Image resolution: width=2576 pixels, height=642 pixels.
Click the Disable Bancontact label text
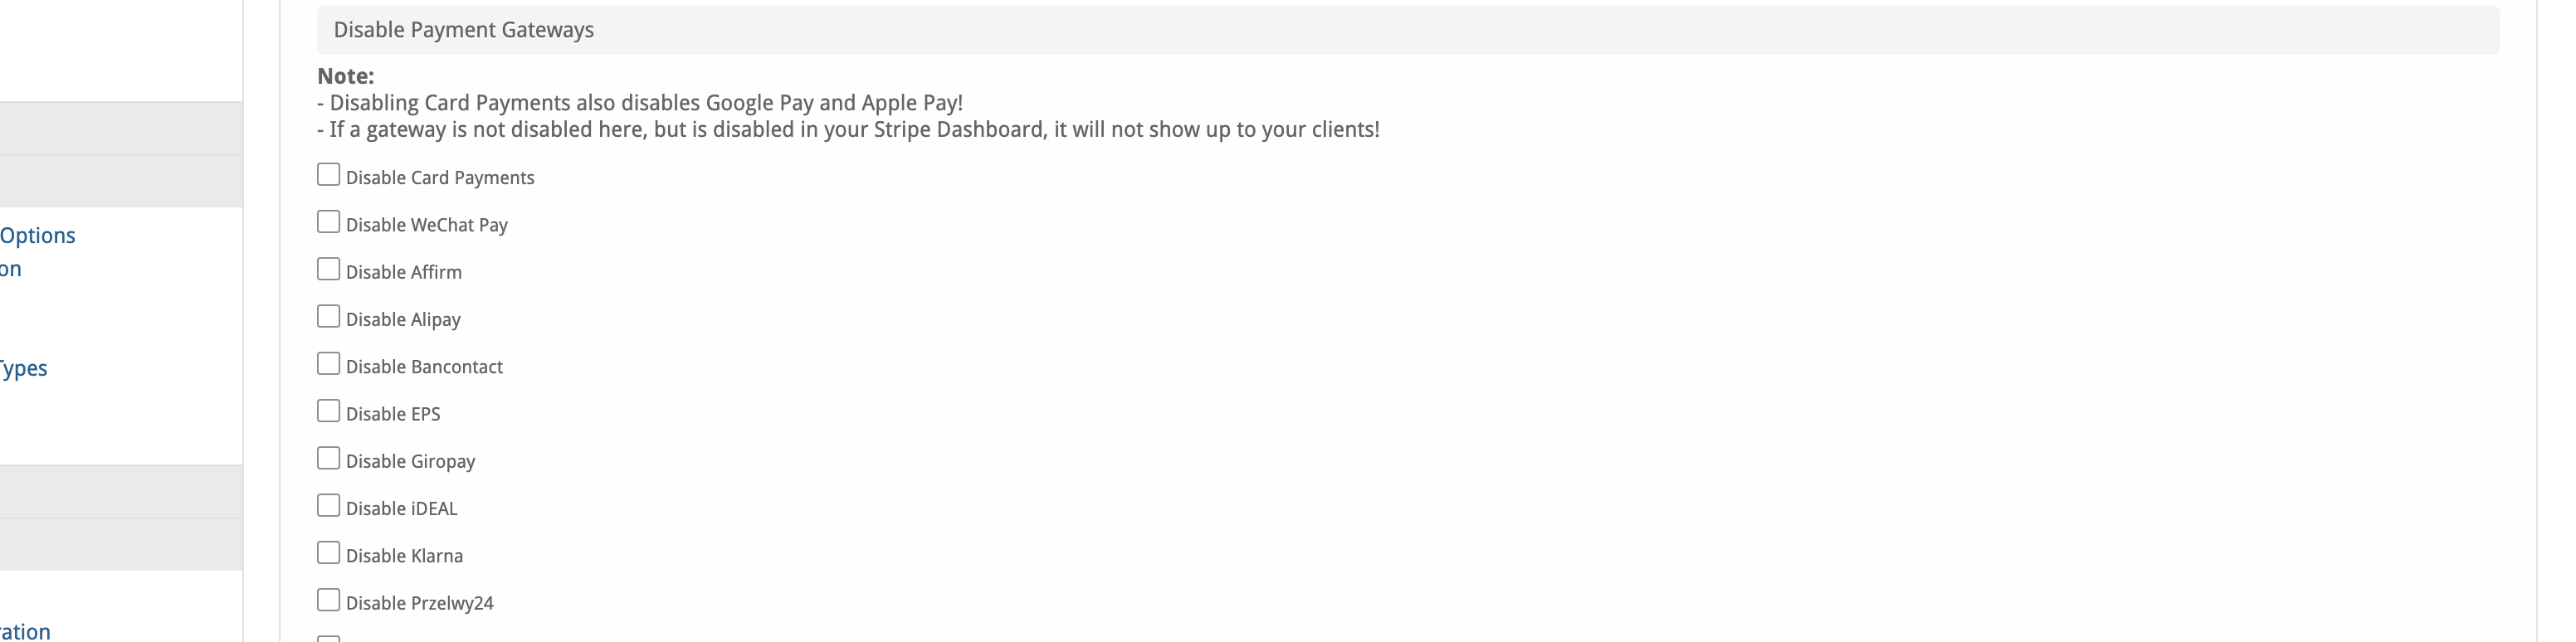[x=424, y=367]
